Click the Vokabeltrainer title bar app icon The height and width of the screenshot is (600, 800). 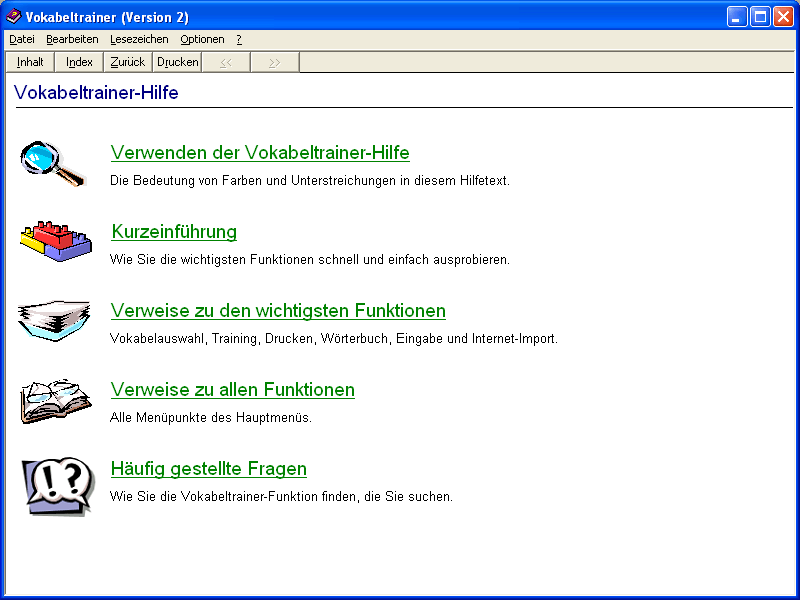click(x=14, y=16)
